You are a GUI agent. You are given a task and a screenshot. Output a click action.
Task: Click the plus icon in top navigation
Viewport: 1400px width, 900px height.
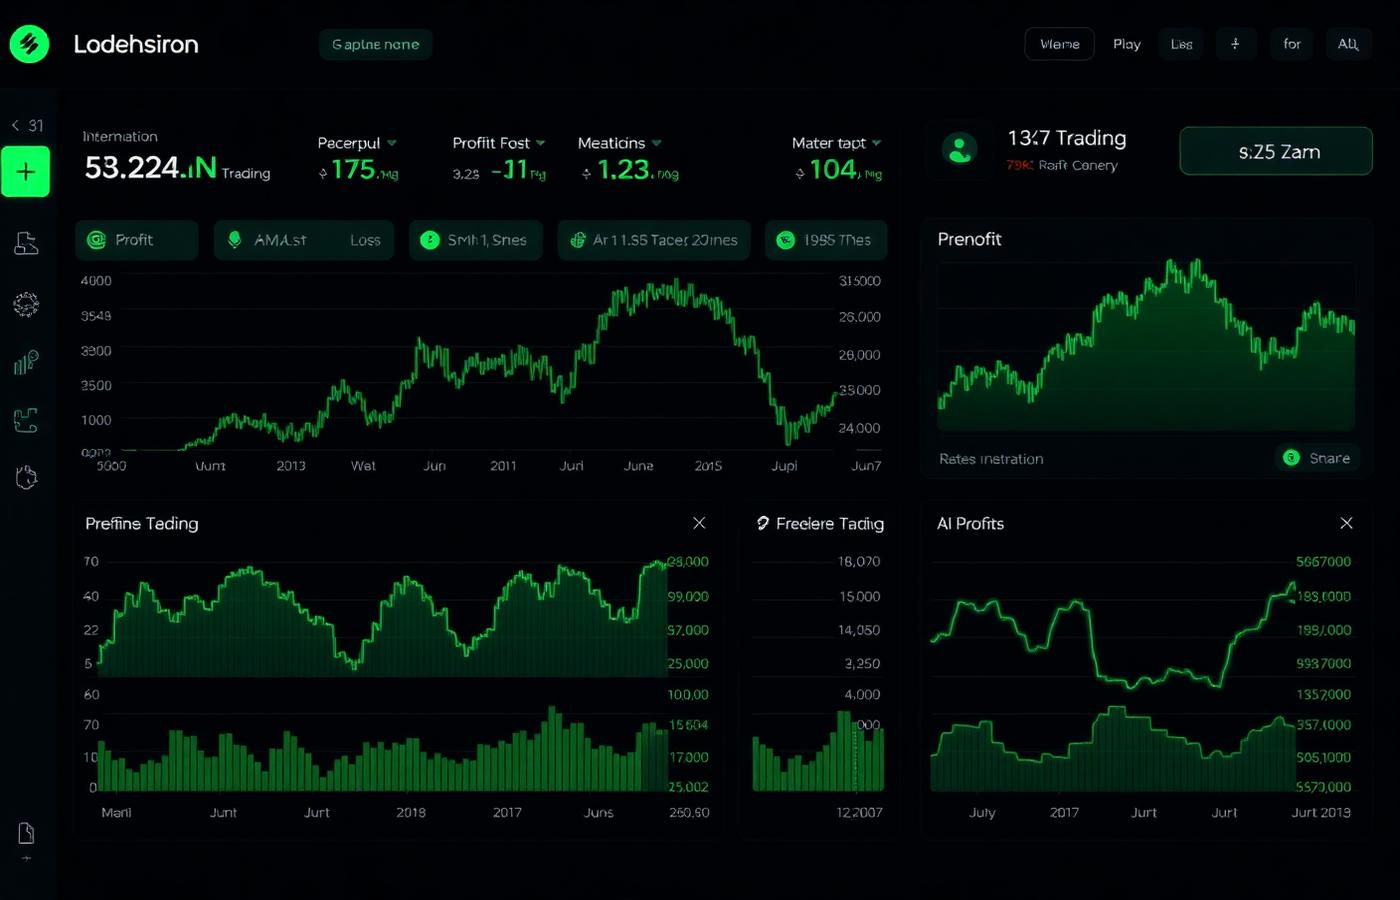(x=1235, y=44)
